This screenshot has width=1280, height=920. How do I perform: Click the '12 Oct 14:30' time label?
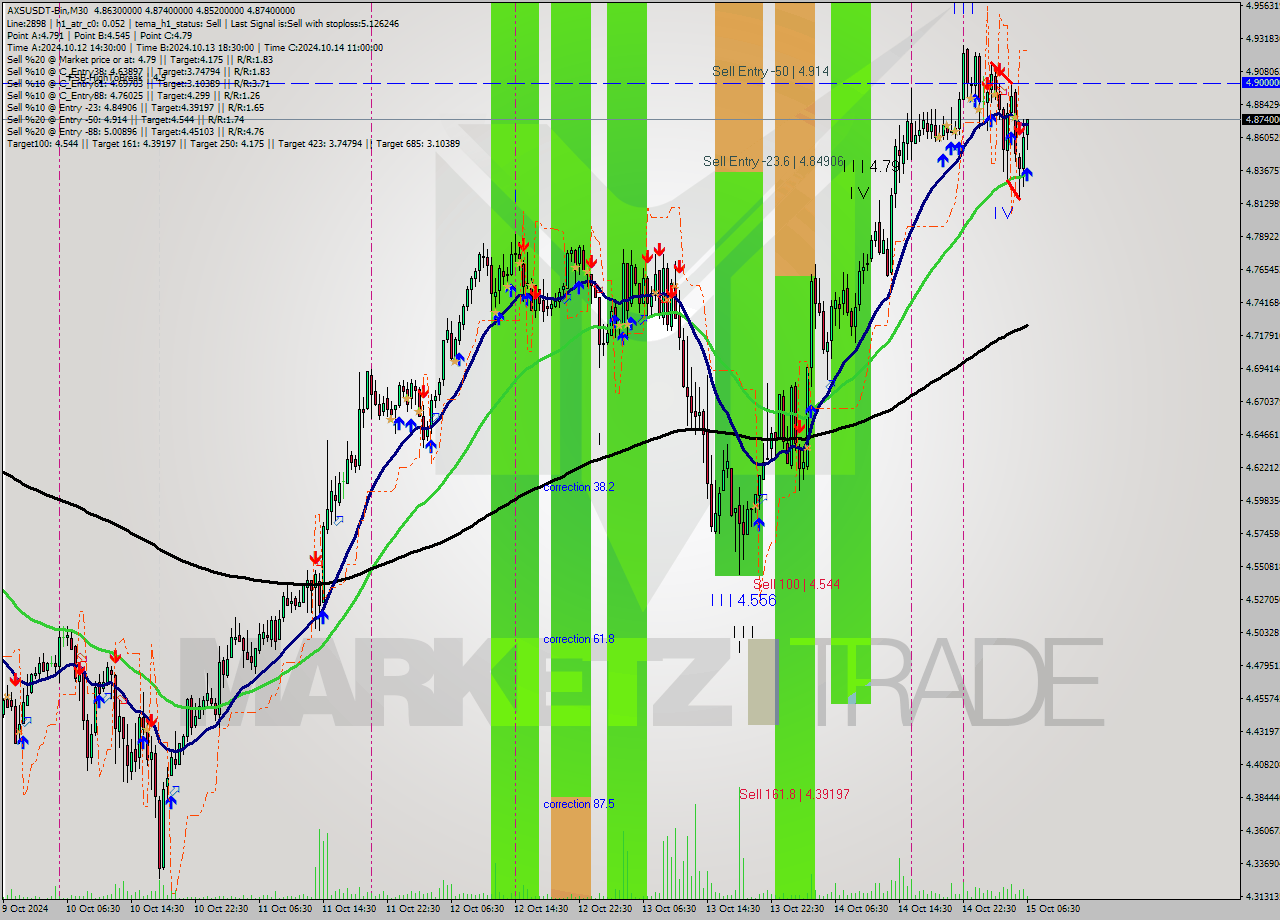coord(540,909)
